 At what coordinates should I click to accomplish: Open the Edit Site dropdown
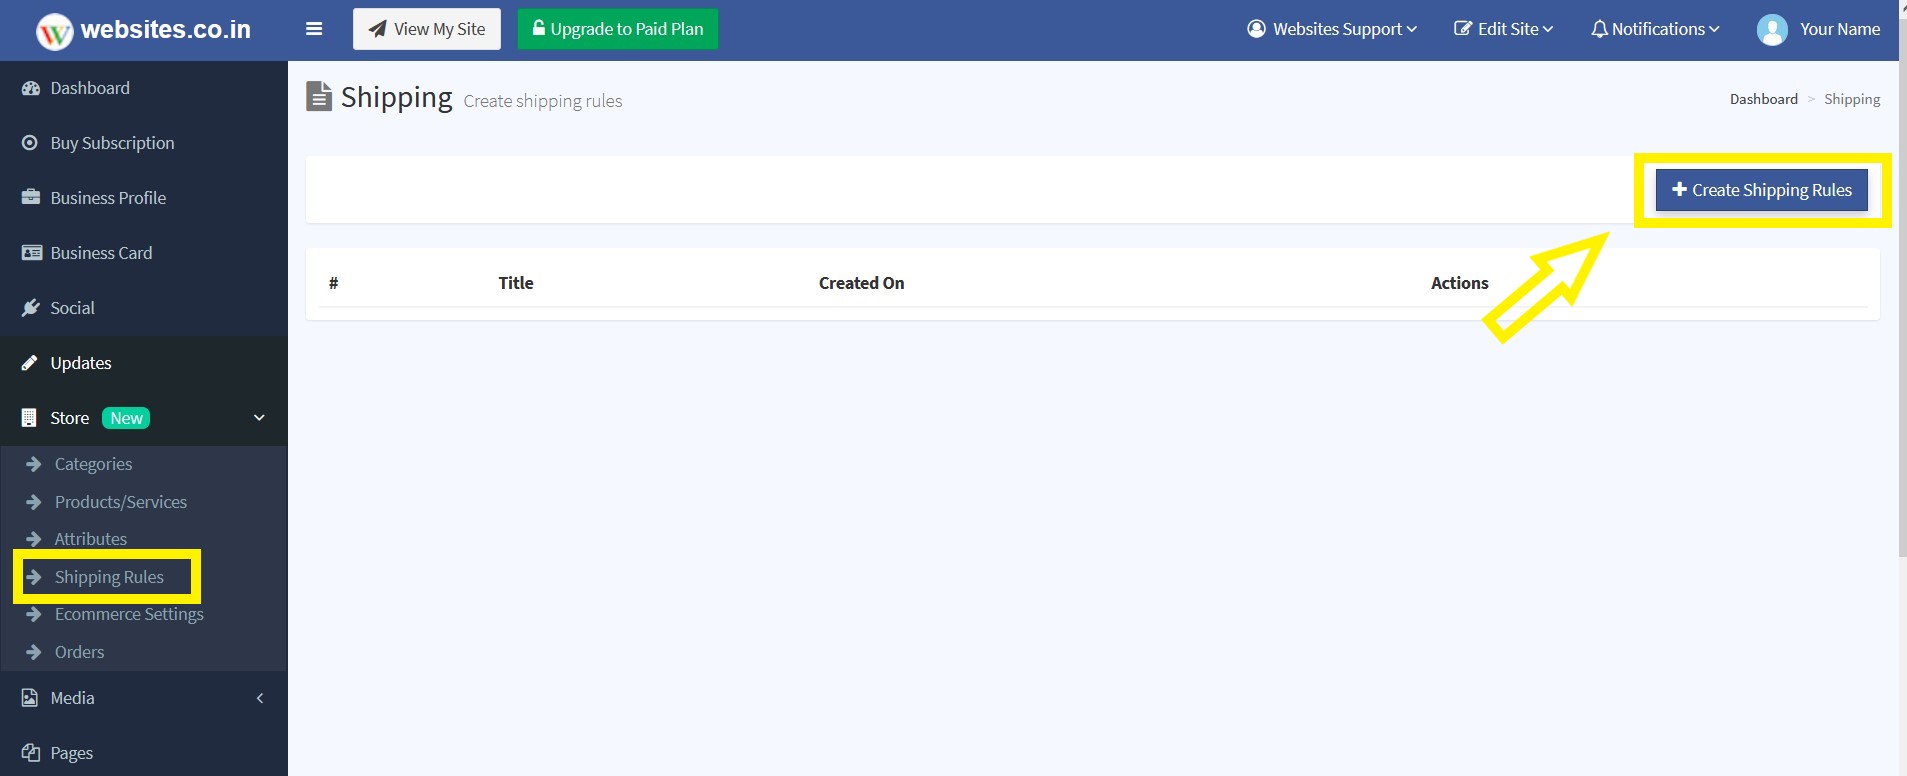1503,29
